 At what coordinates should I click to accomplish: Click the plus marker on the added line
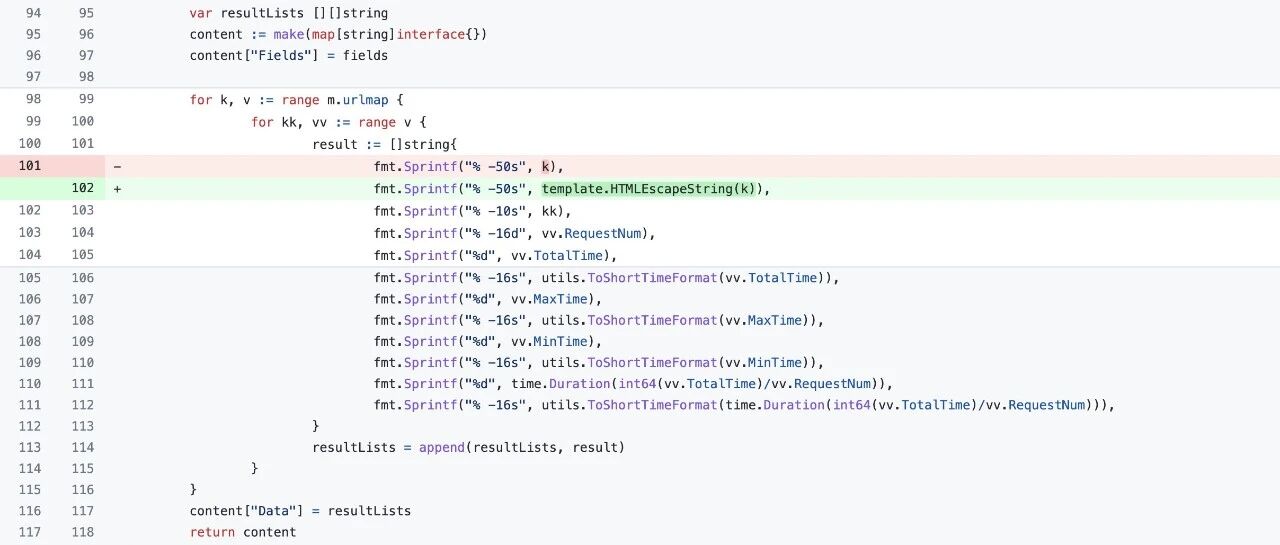point(117,188)
